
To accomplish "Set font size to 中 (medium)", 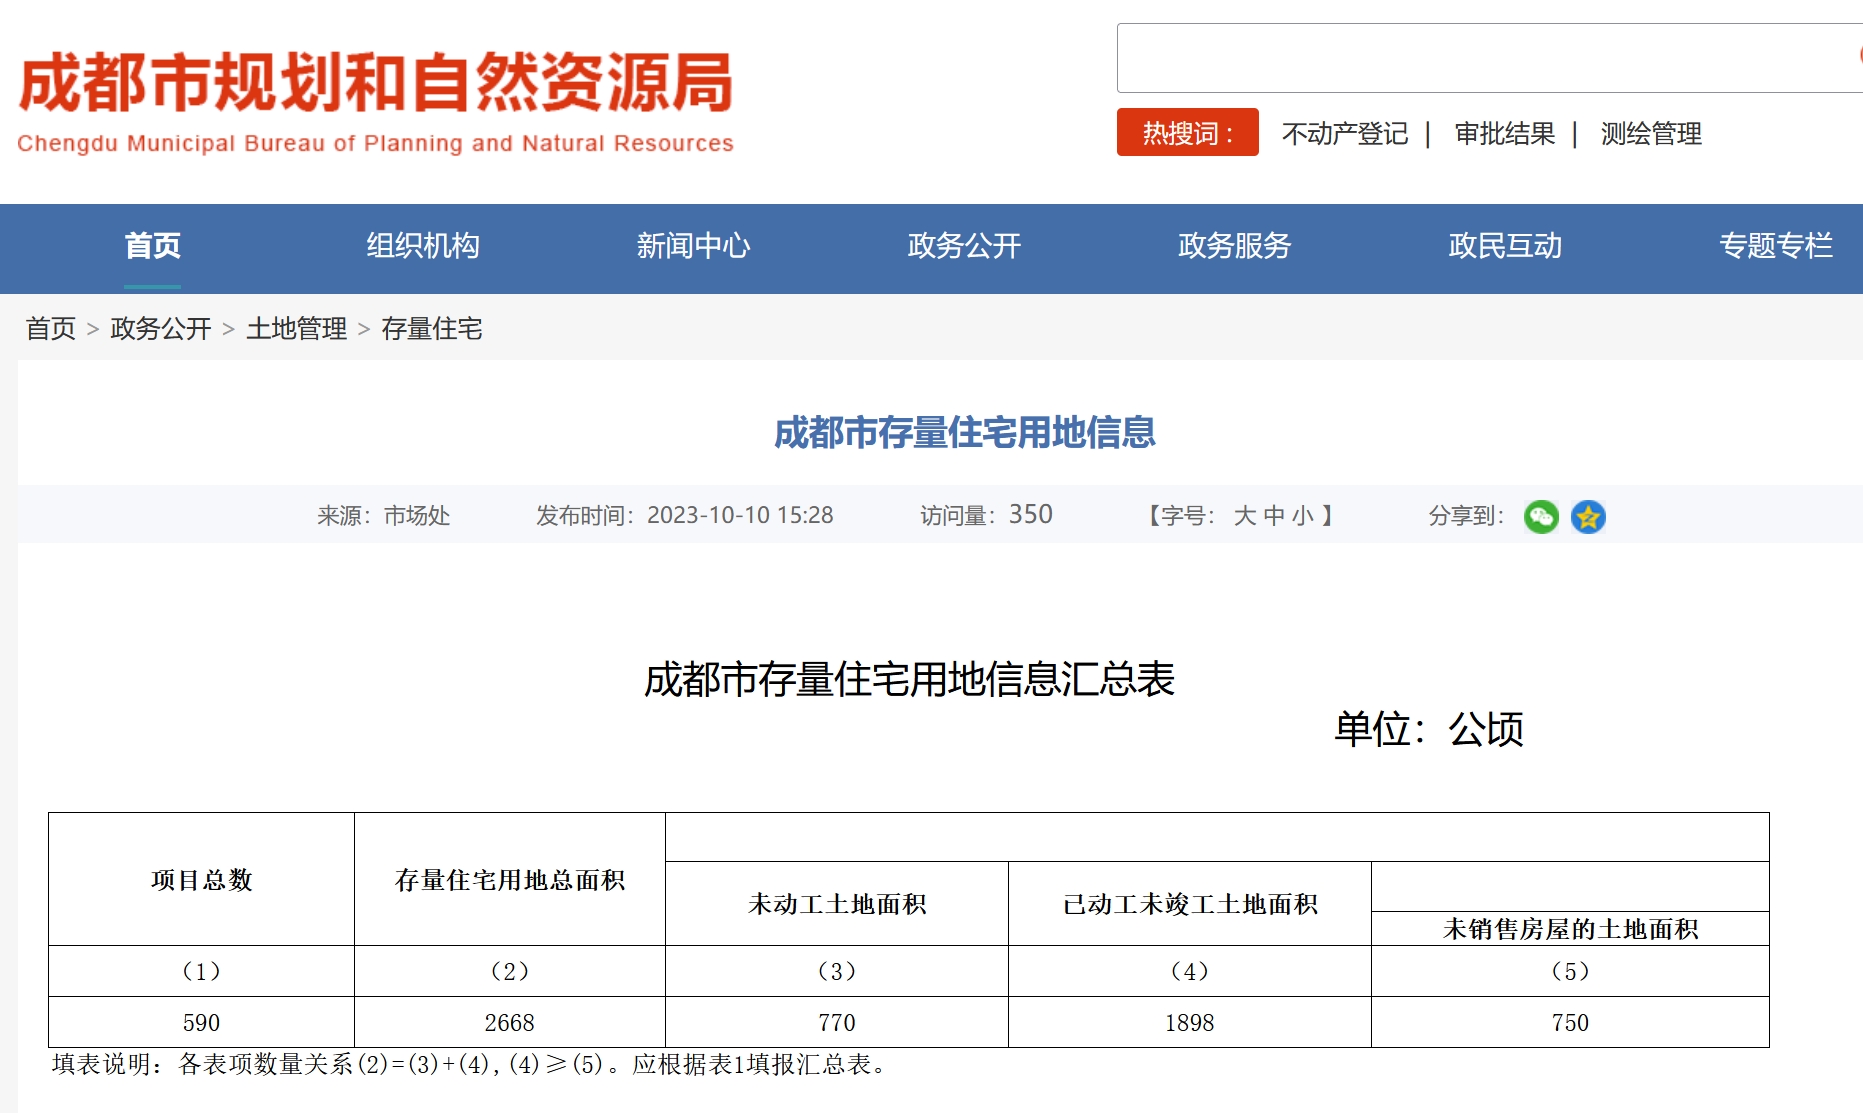I will pos(1274,516).
